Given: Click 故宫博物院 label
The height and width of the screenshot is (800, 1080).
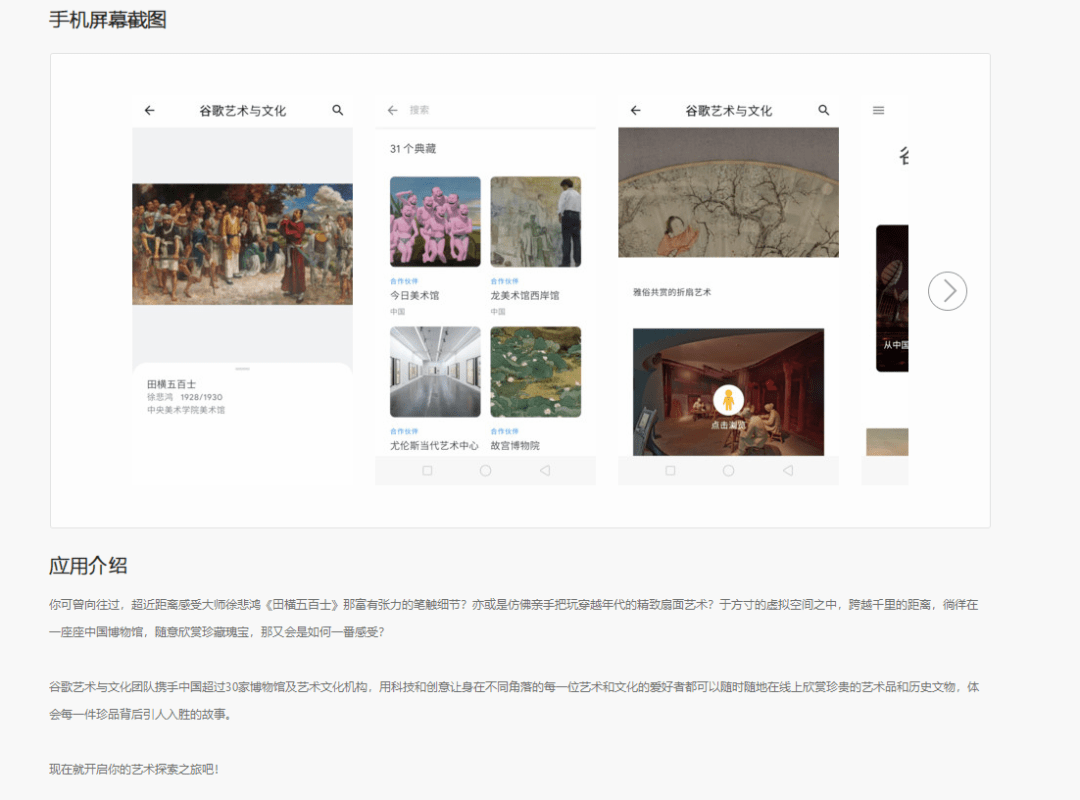Looking at the screenshot, I should [515, 446].
